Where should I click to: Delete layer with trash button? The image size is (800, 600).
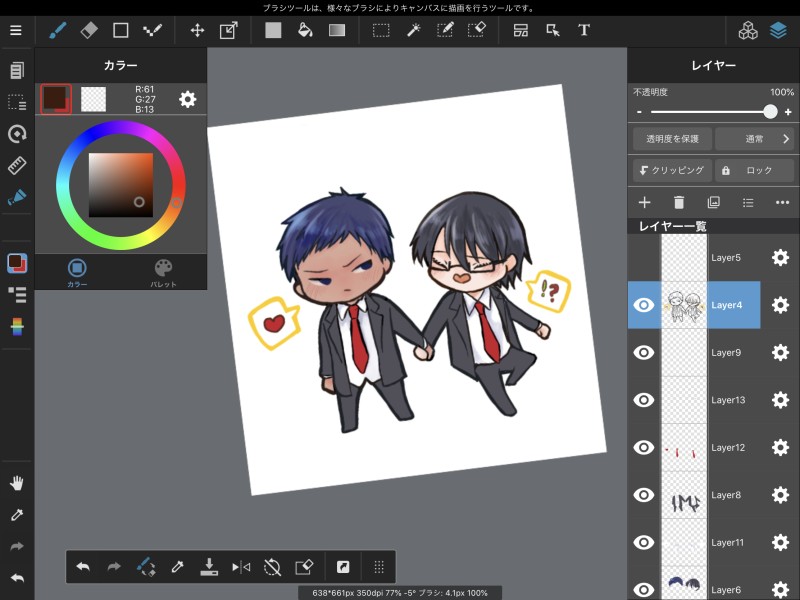(x=679, y=203)
